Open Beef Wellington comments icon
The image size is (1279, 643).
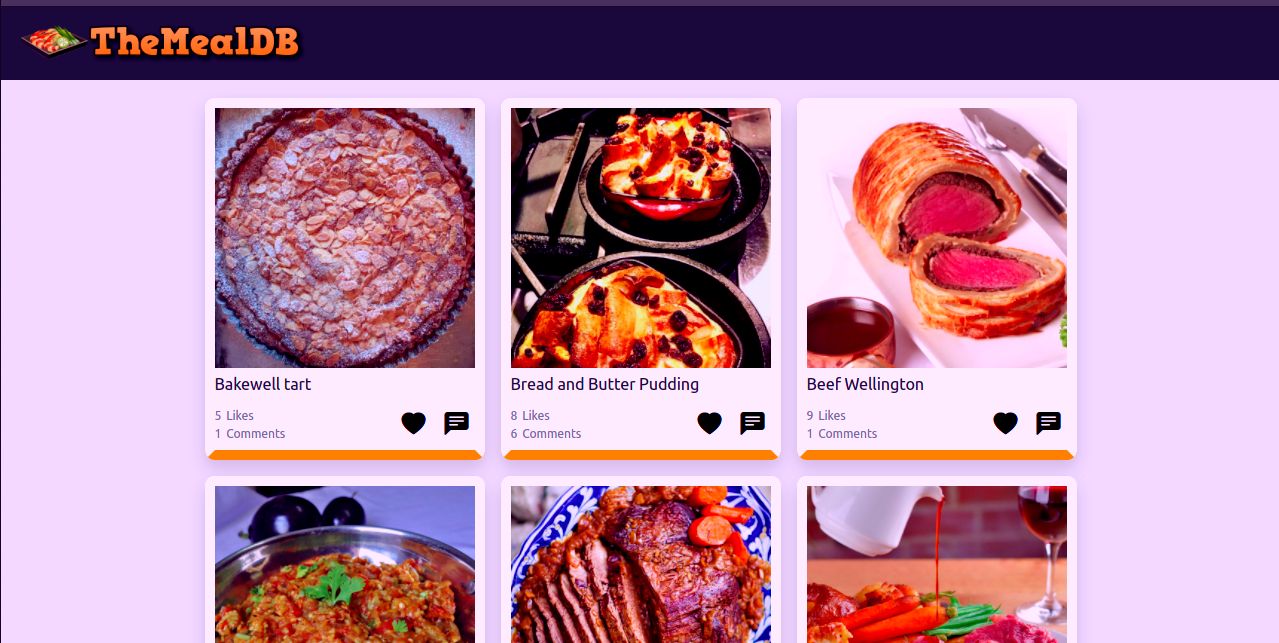point(1048,423)
